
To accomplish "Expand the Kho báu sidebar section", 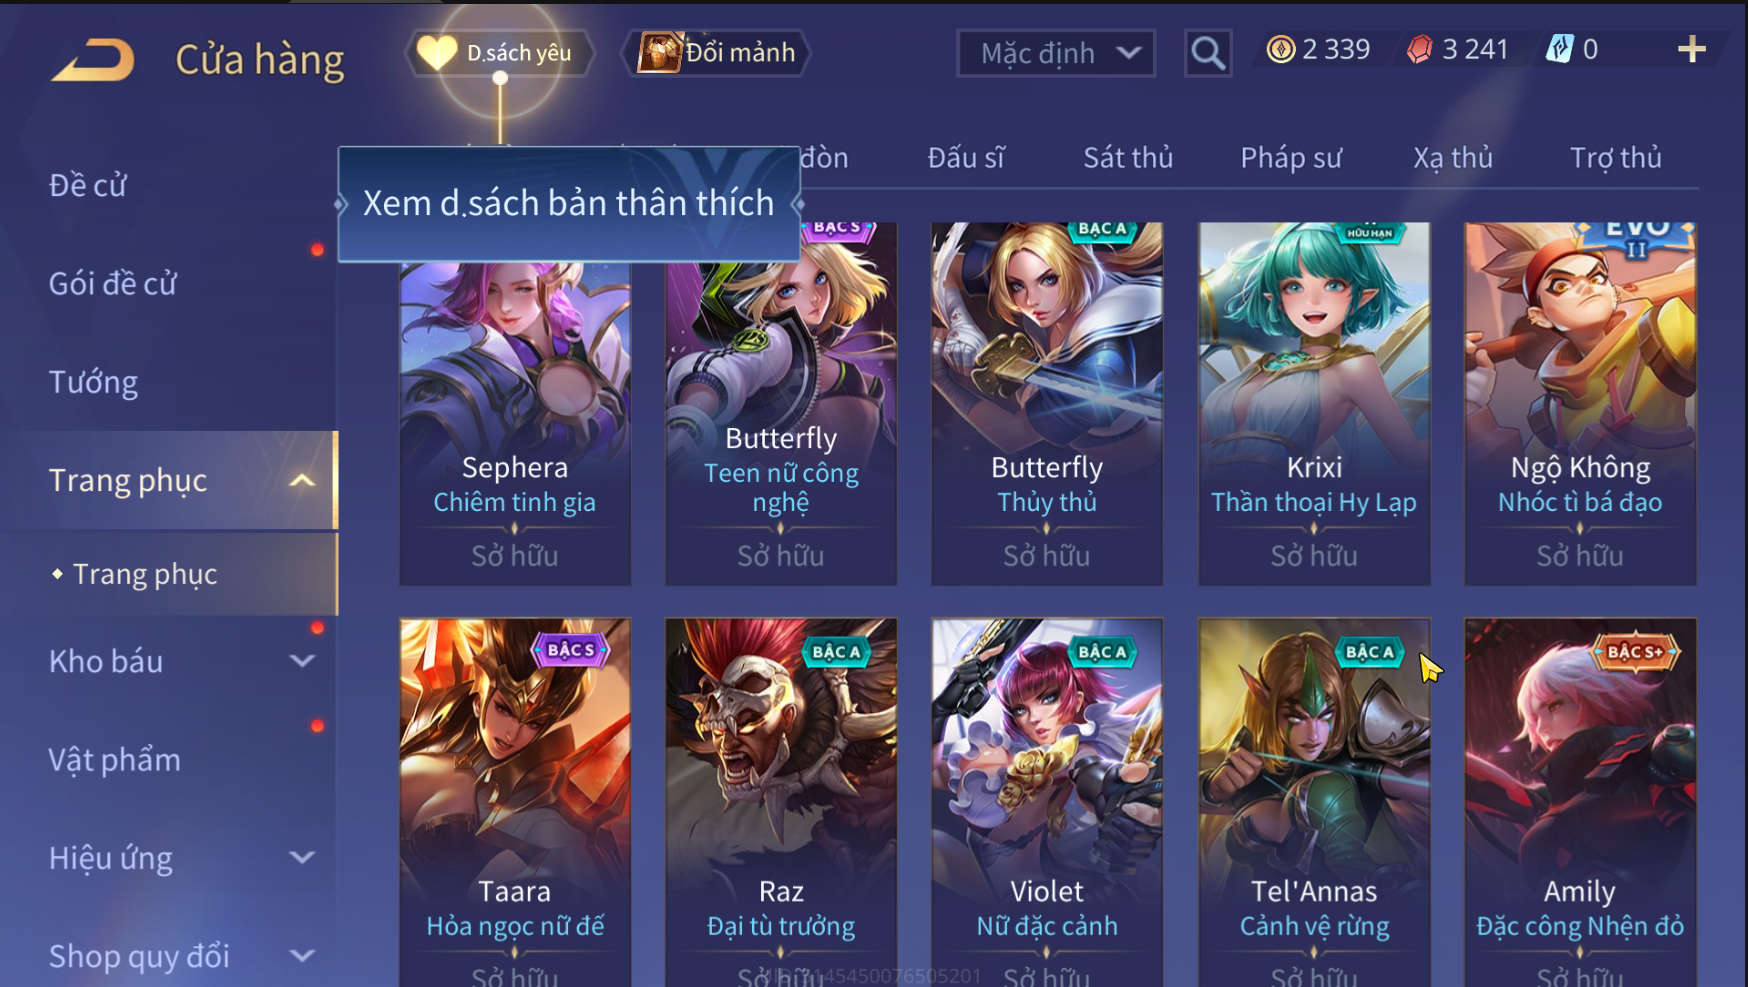I will [x=302, y=661].
